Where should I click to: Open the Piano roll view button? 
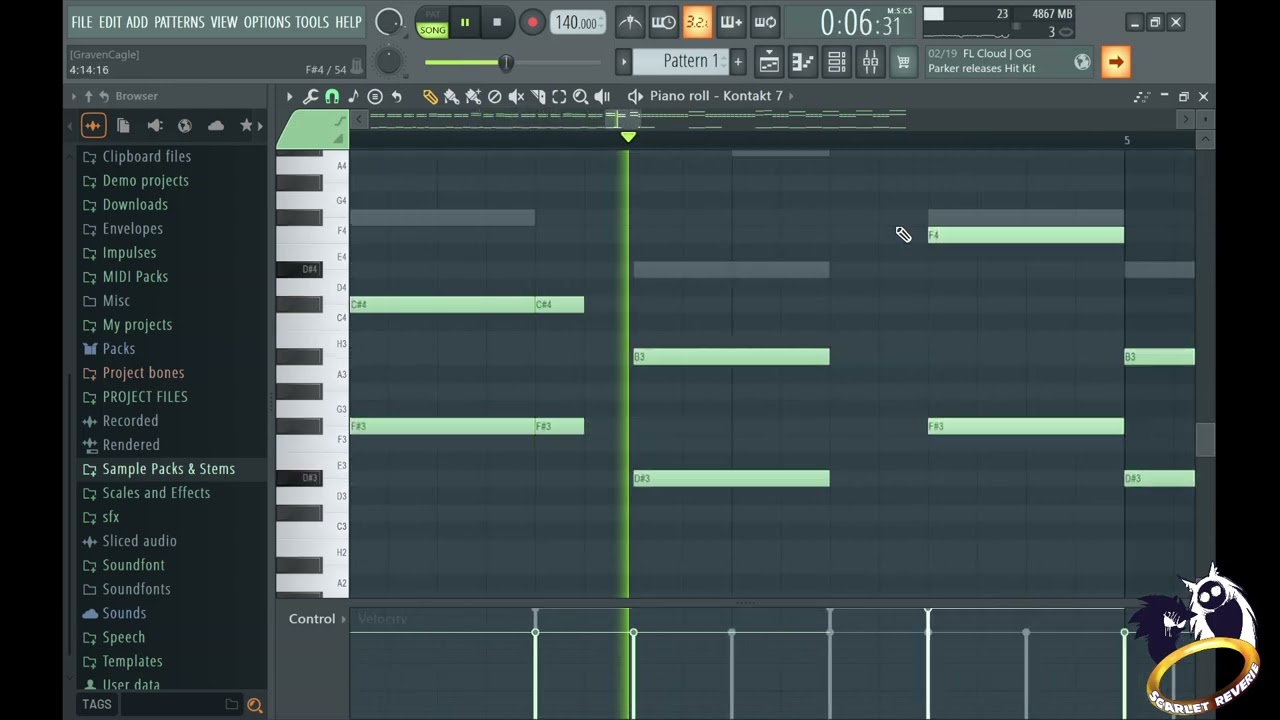(x=803, y=62)
